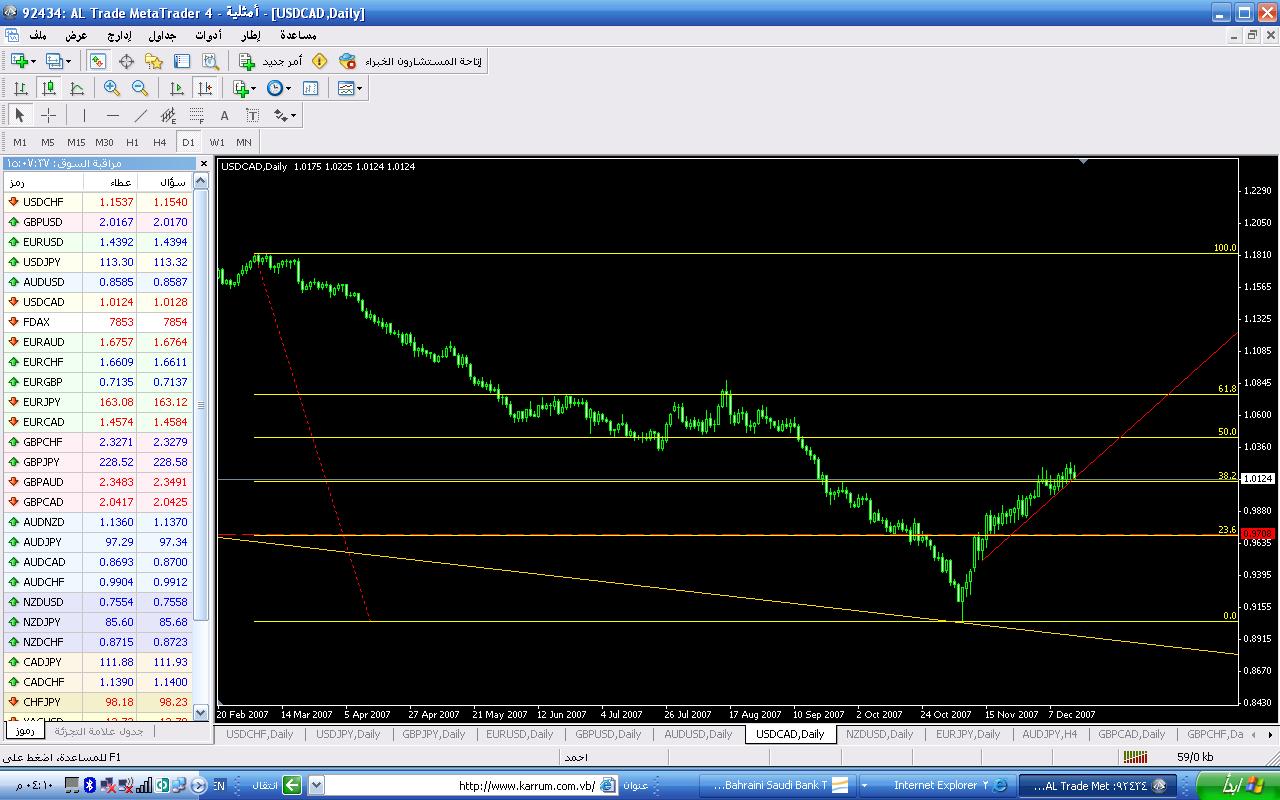Open the Navigator window (folder with star)

pyautogui.click(x=154, y=61)
